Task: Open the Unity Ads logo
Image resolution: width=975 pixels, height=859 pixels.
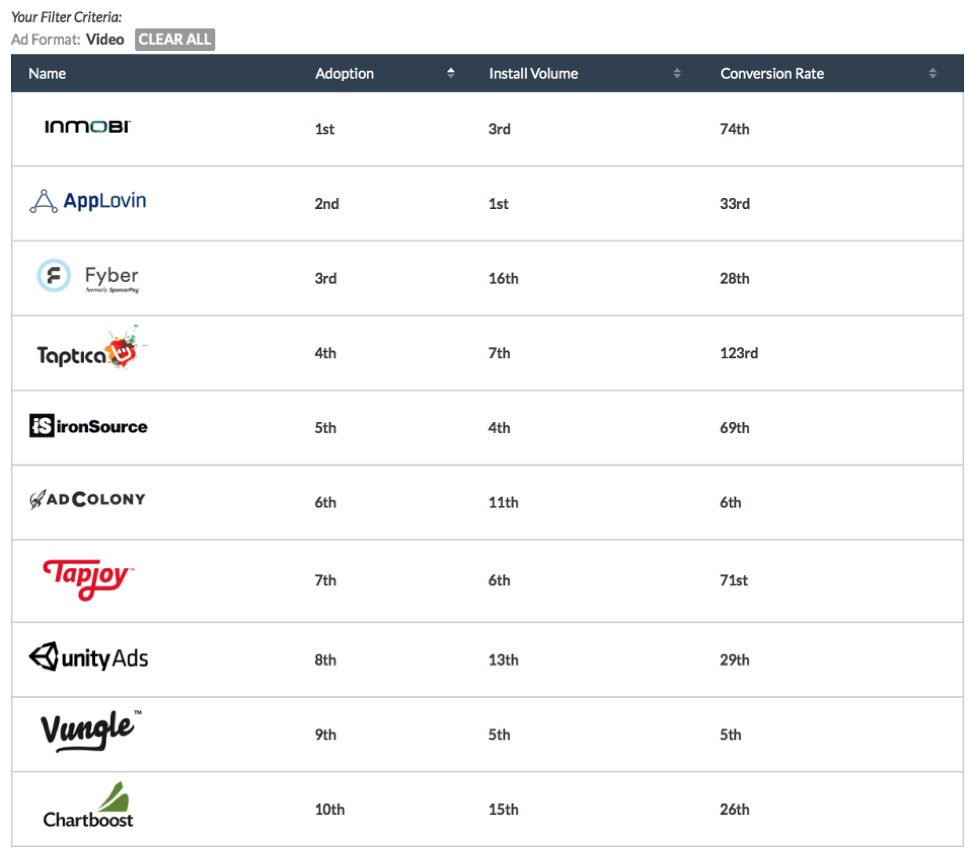Action: [88, 658]
